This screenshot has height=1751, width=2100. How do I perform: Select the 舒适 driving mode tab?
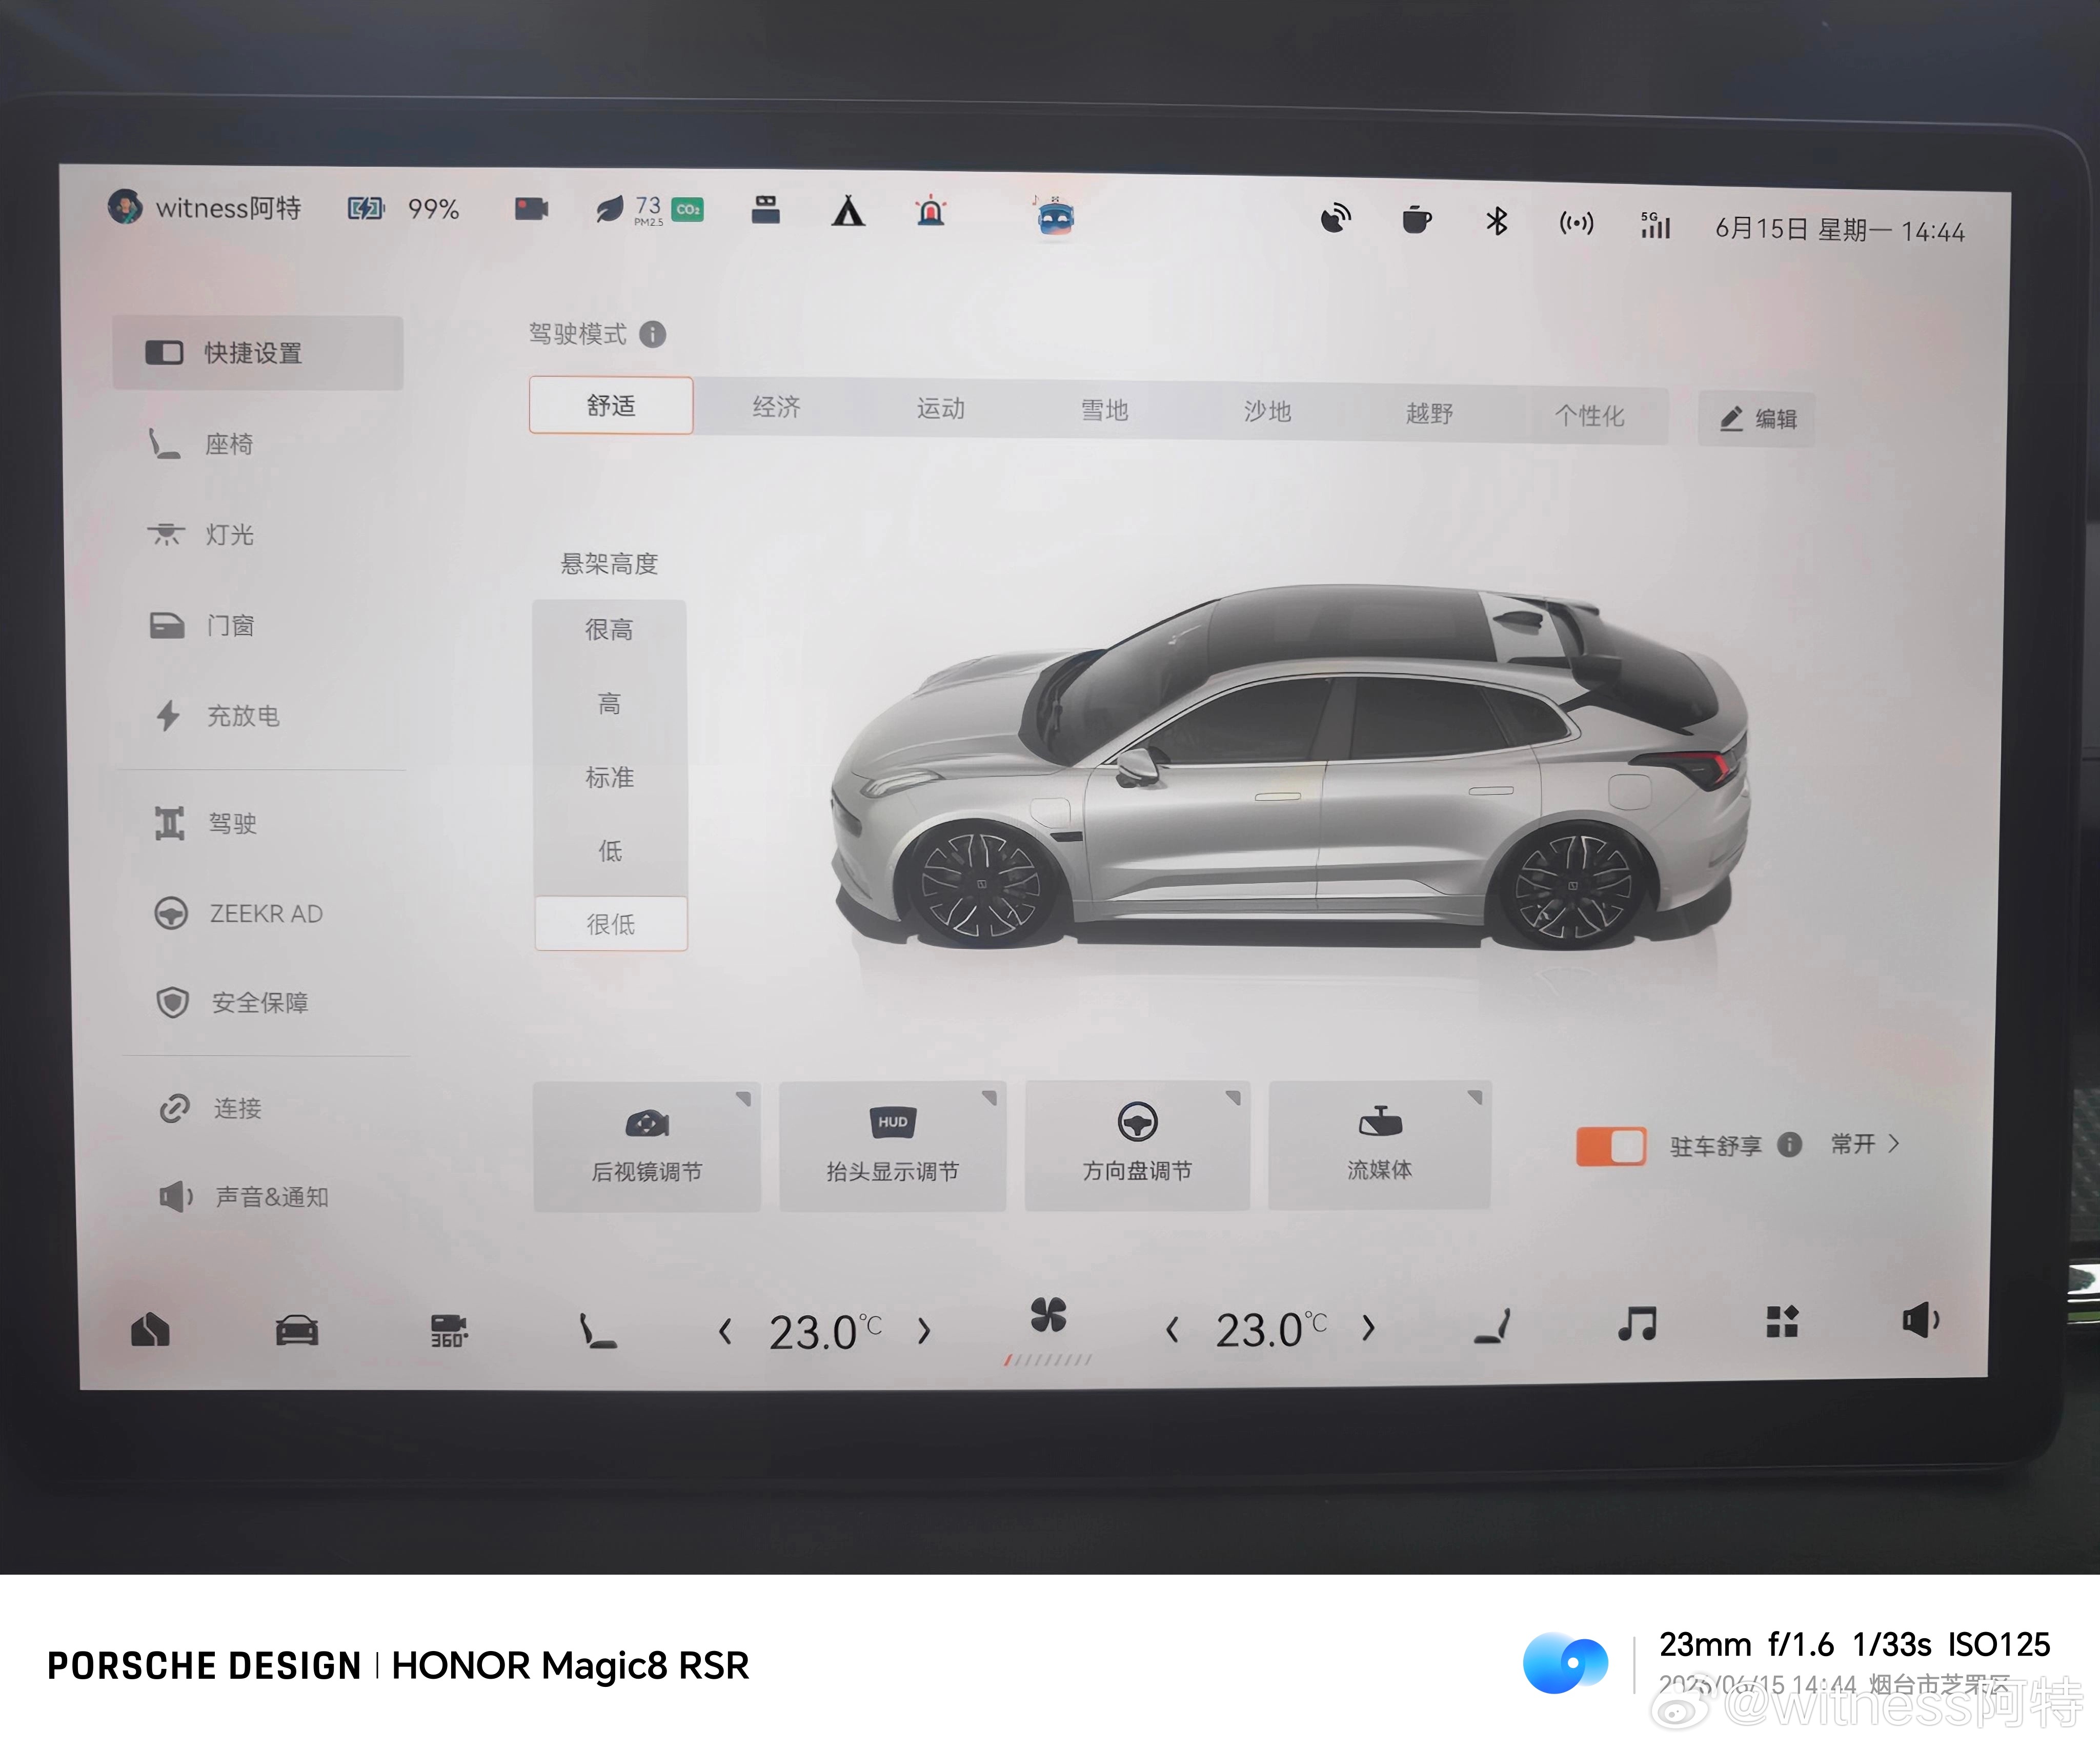coord(611,405)
